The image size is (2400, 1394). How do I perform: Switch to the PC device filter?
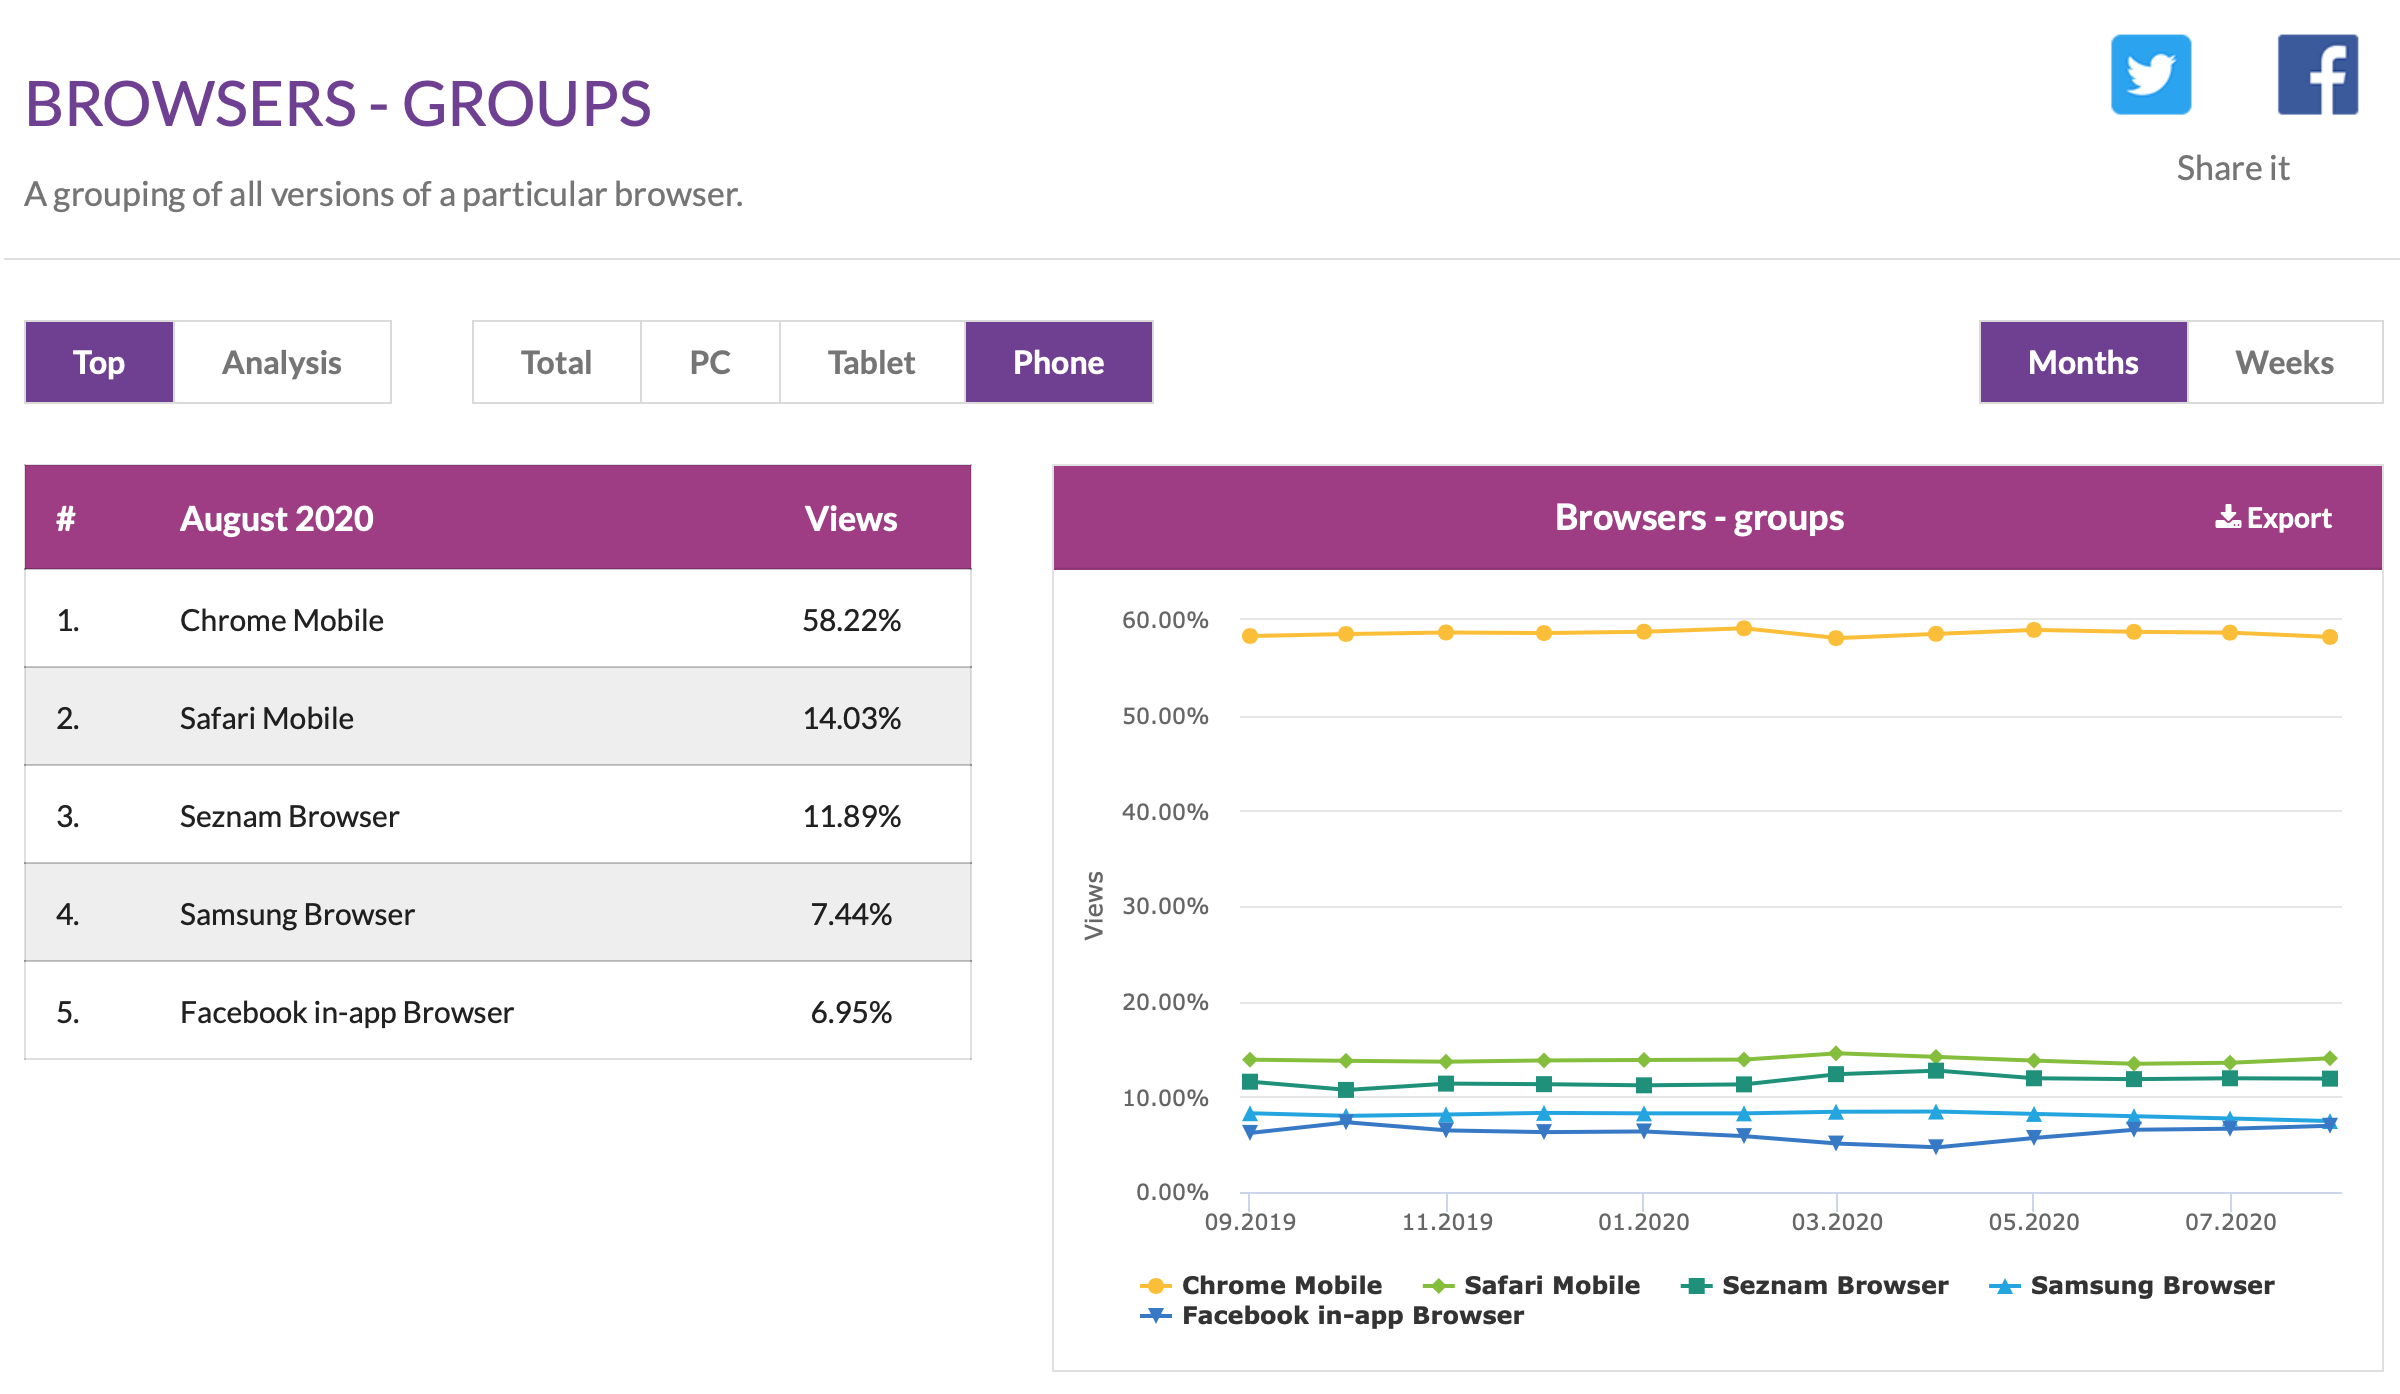710,362
